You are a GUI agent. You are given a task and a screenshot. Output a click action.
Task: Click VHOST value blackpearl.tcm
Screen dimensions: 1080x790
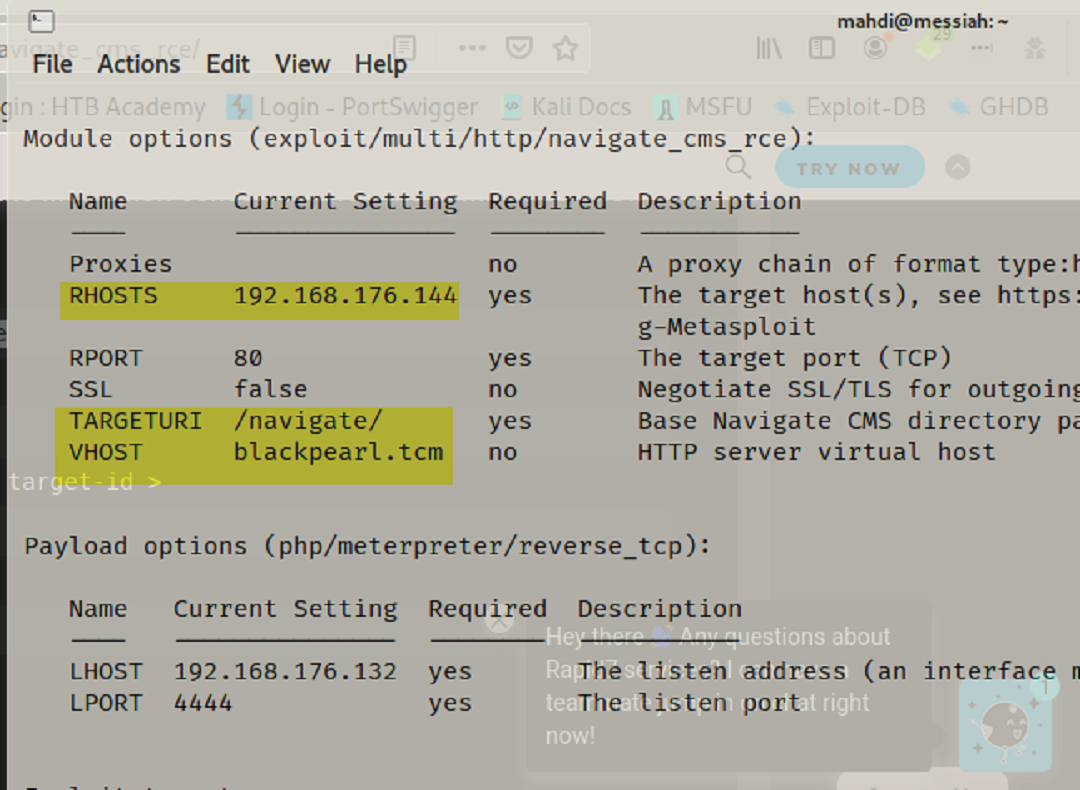(338, 453)
